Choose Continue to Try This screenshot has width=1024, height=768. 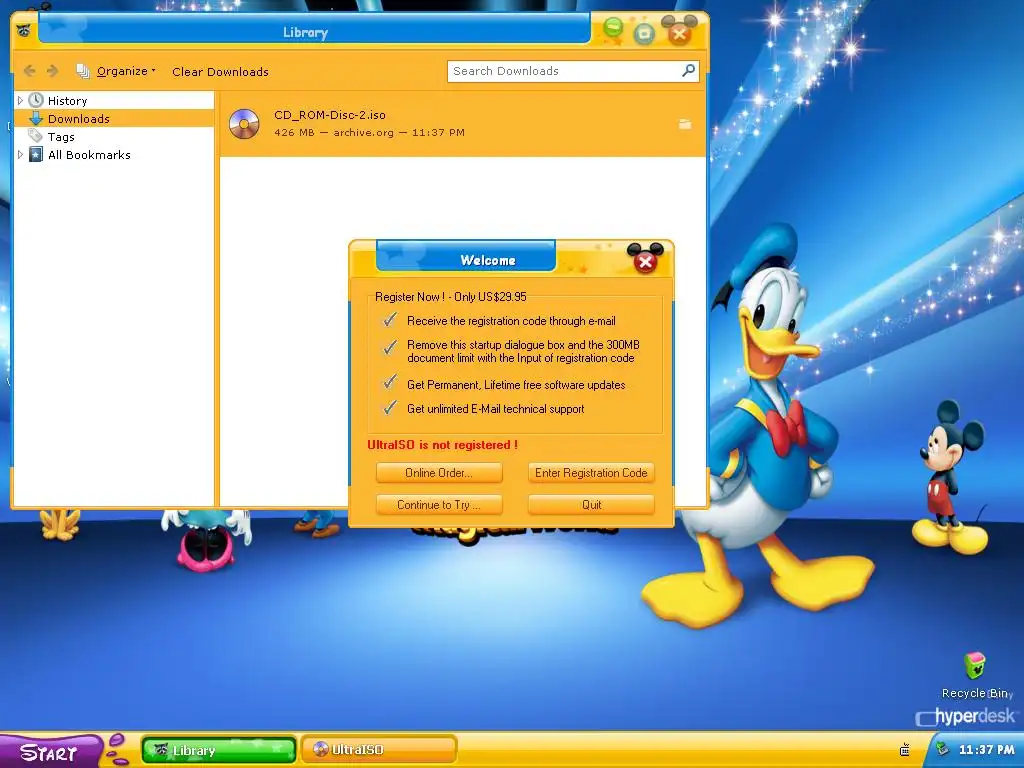[x=439, y=505]
